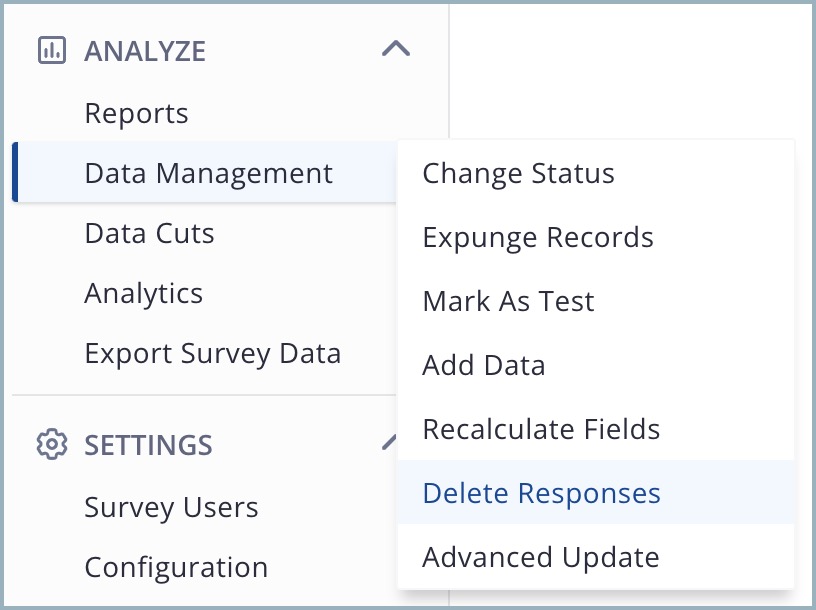Choose Export Survey Data

212,353
